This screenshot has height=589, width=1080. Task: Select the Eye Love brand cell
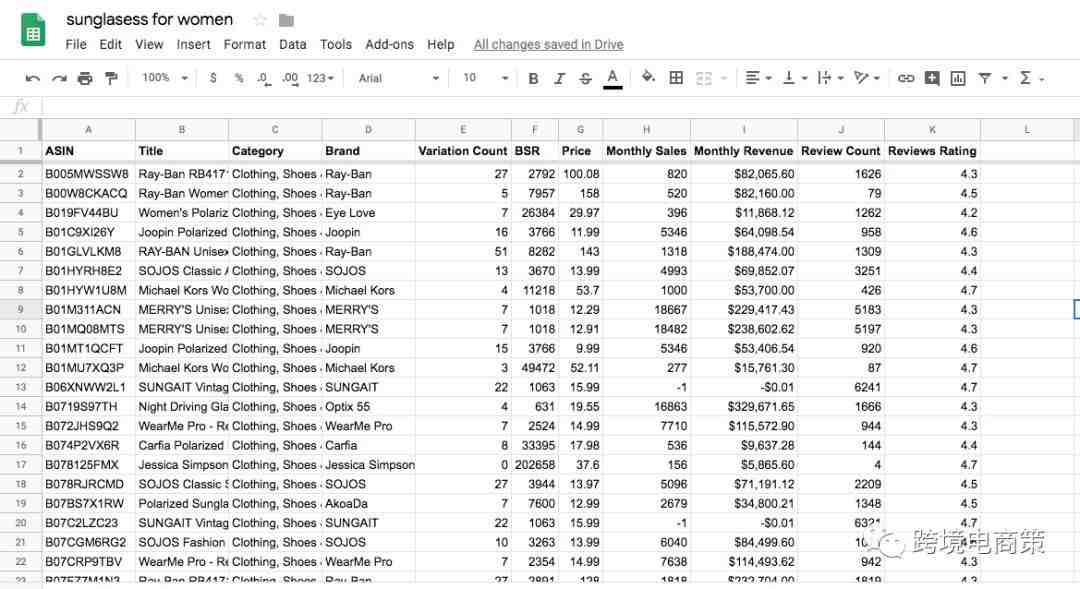368,213
